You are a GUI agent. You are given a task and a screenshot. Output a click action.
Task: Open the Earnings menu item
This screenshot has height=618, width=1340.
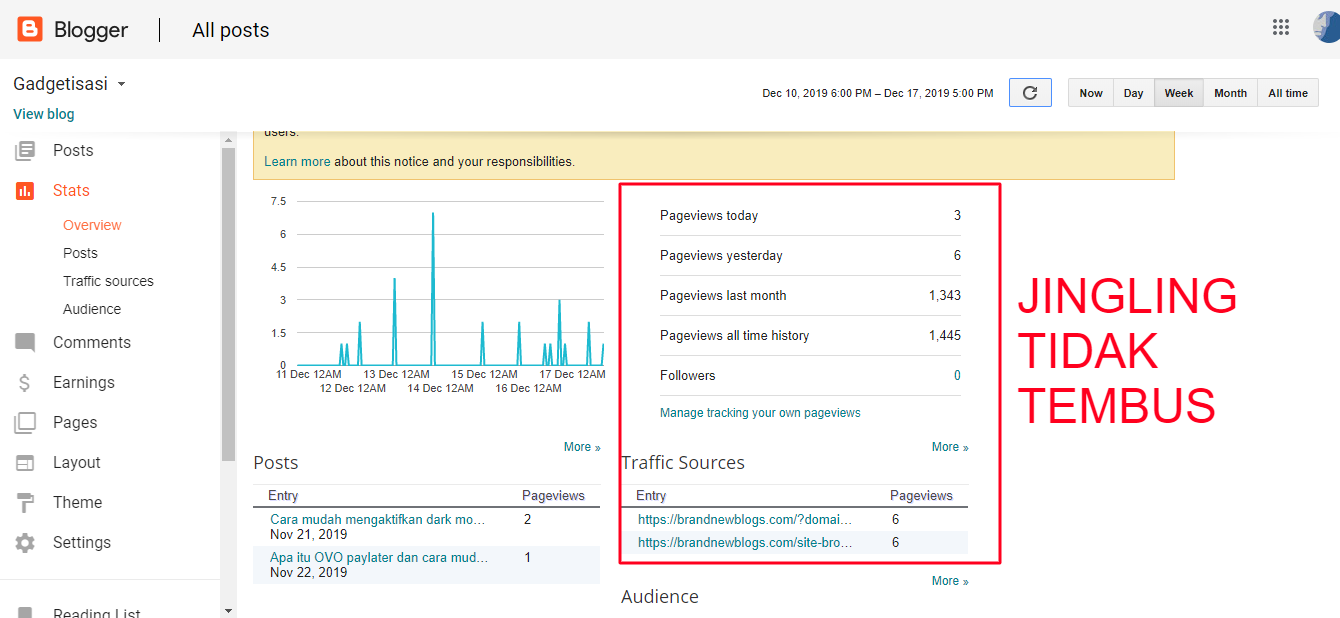pos(84,383)
